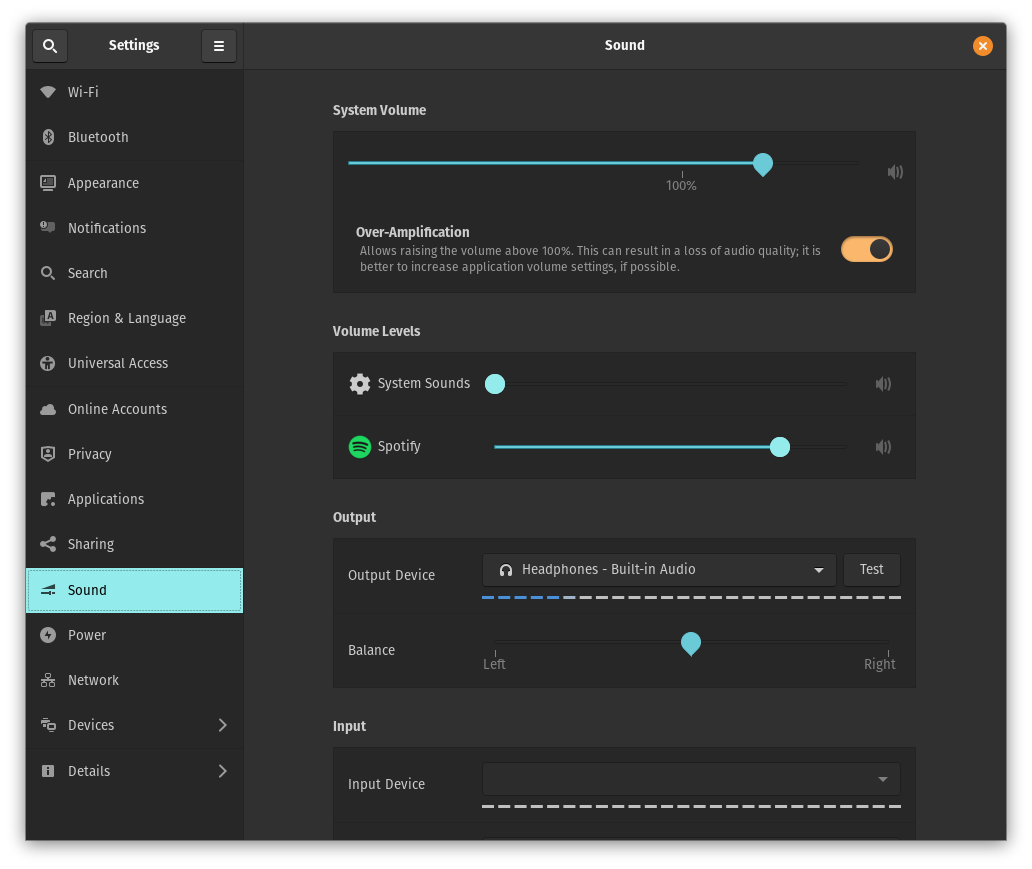
Task: Expand the Devices sidebar entry
Action: coord(222,725)
